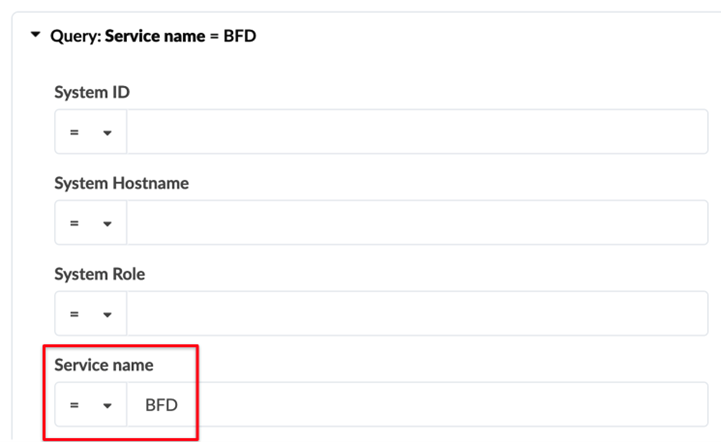Click into the System Hostname input

(x=417, y=223)
